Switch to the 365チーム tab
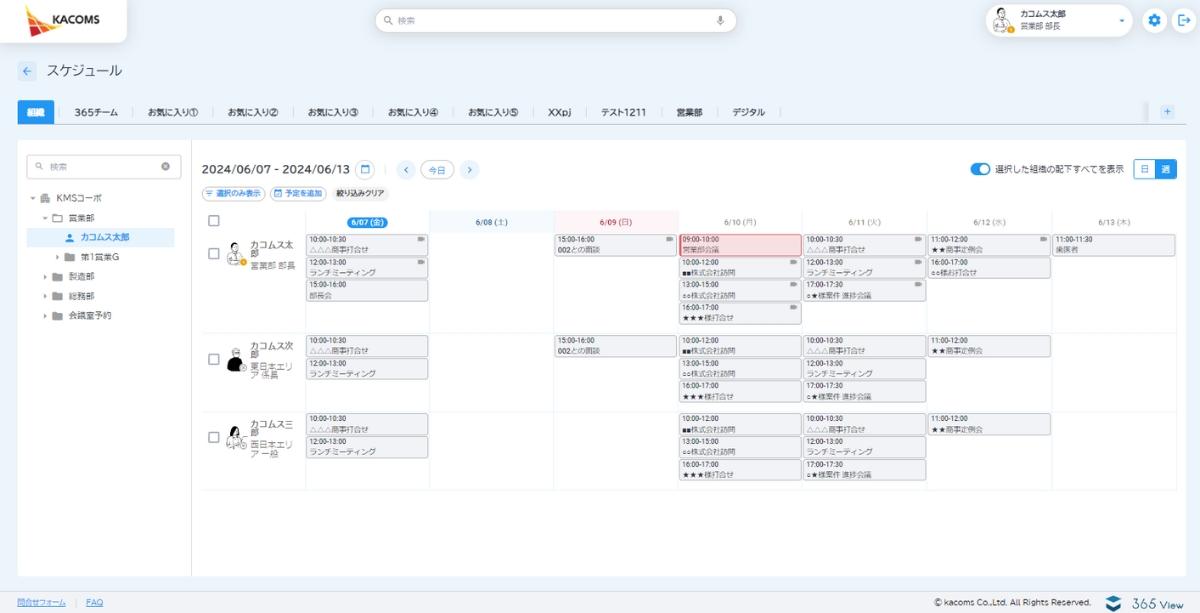1200x613 pixels. click(x=96, y=112)
